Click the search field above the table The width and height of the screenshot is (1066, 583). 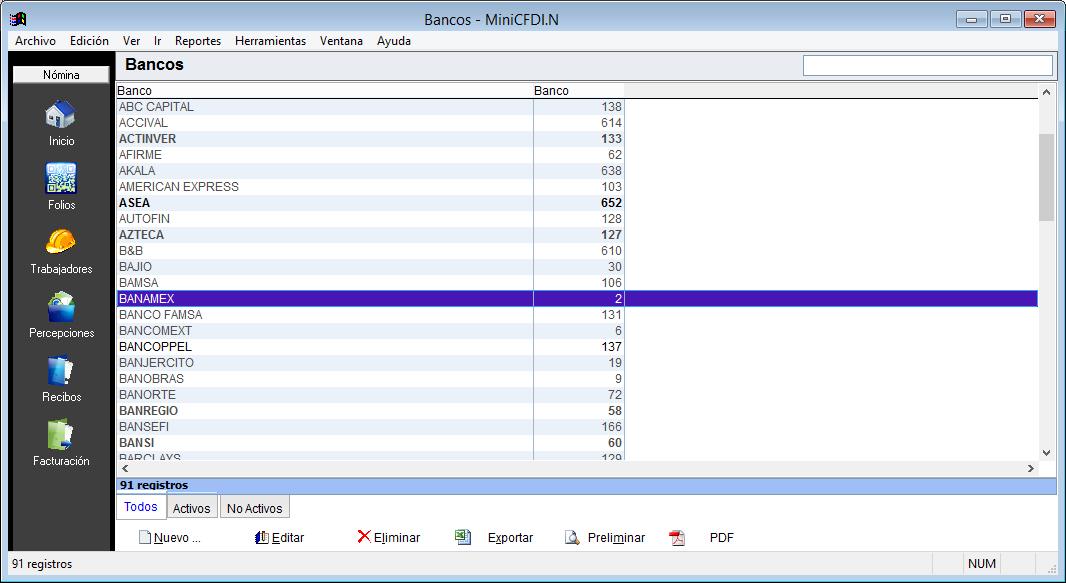[x=927, y=66]
